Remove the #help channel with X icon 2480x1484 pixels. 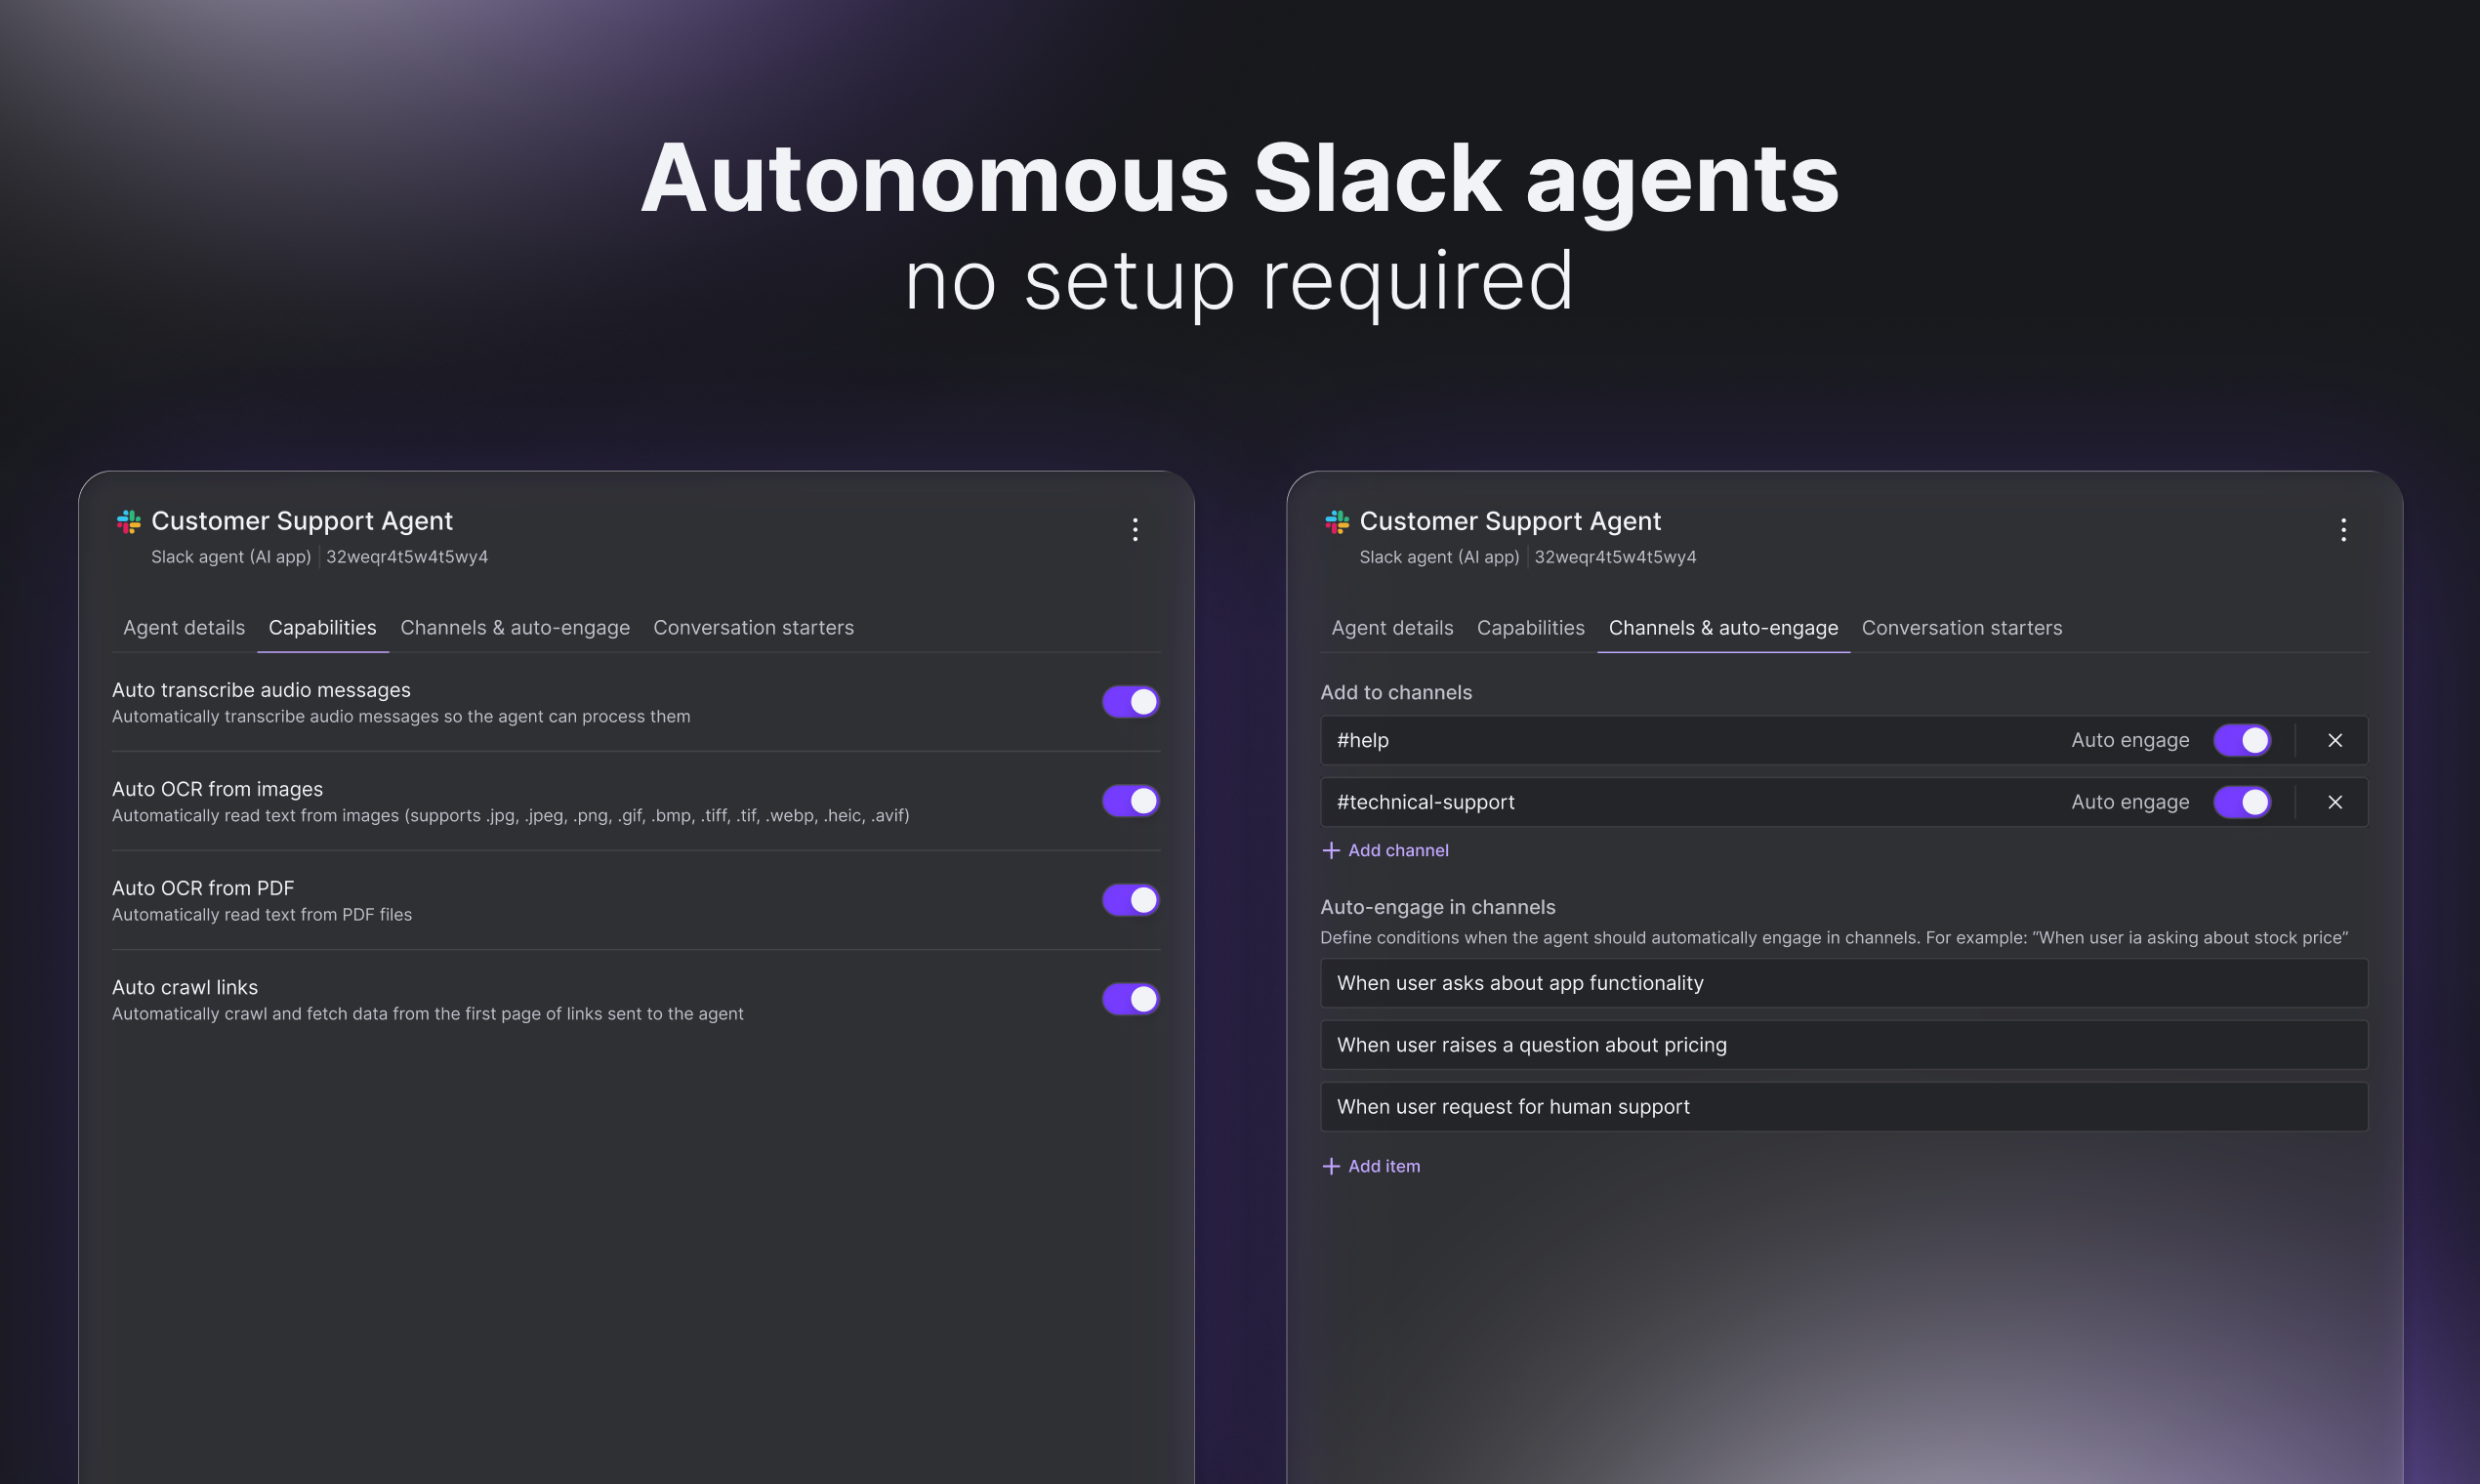2335,740
